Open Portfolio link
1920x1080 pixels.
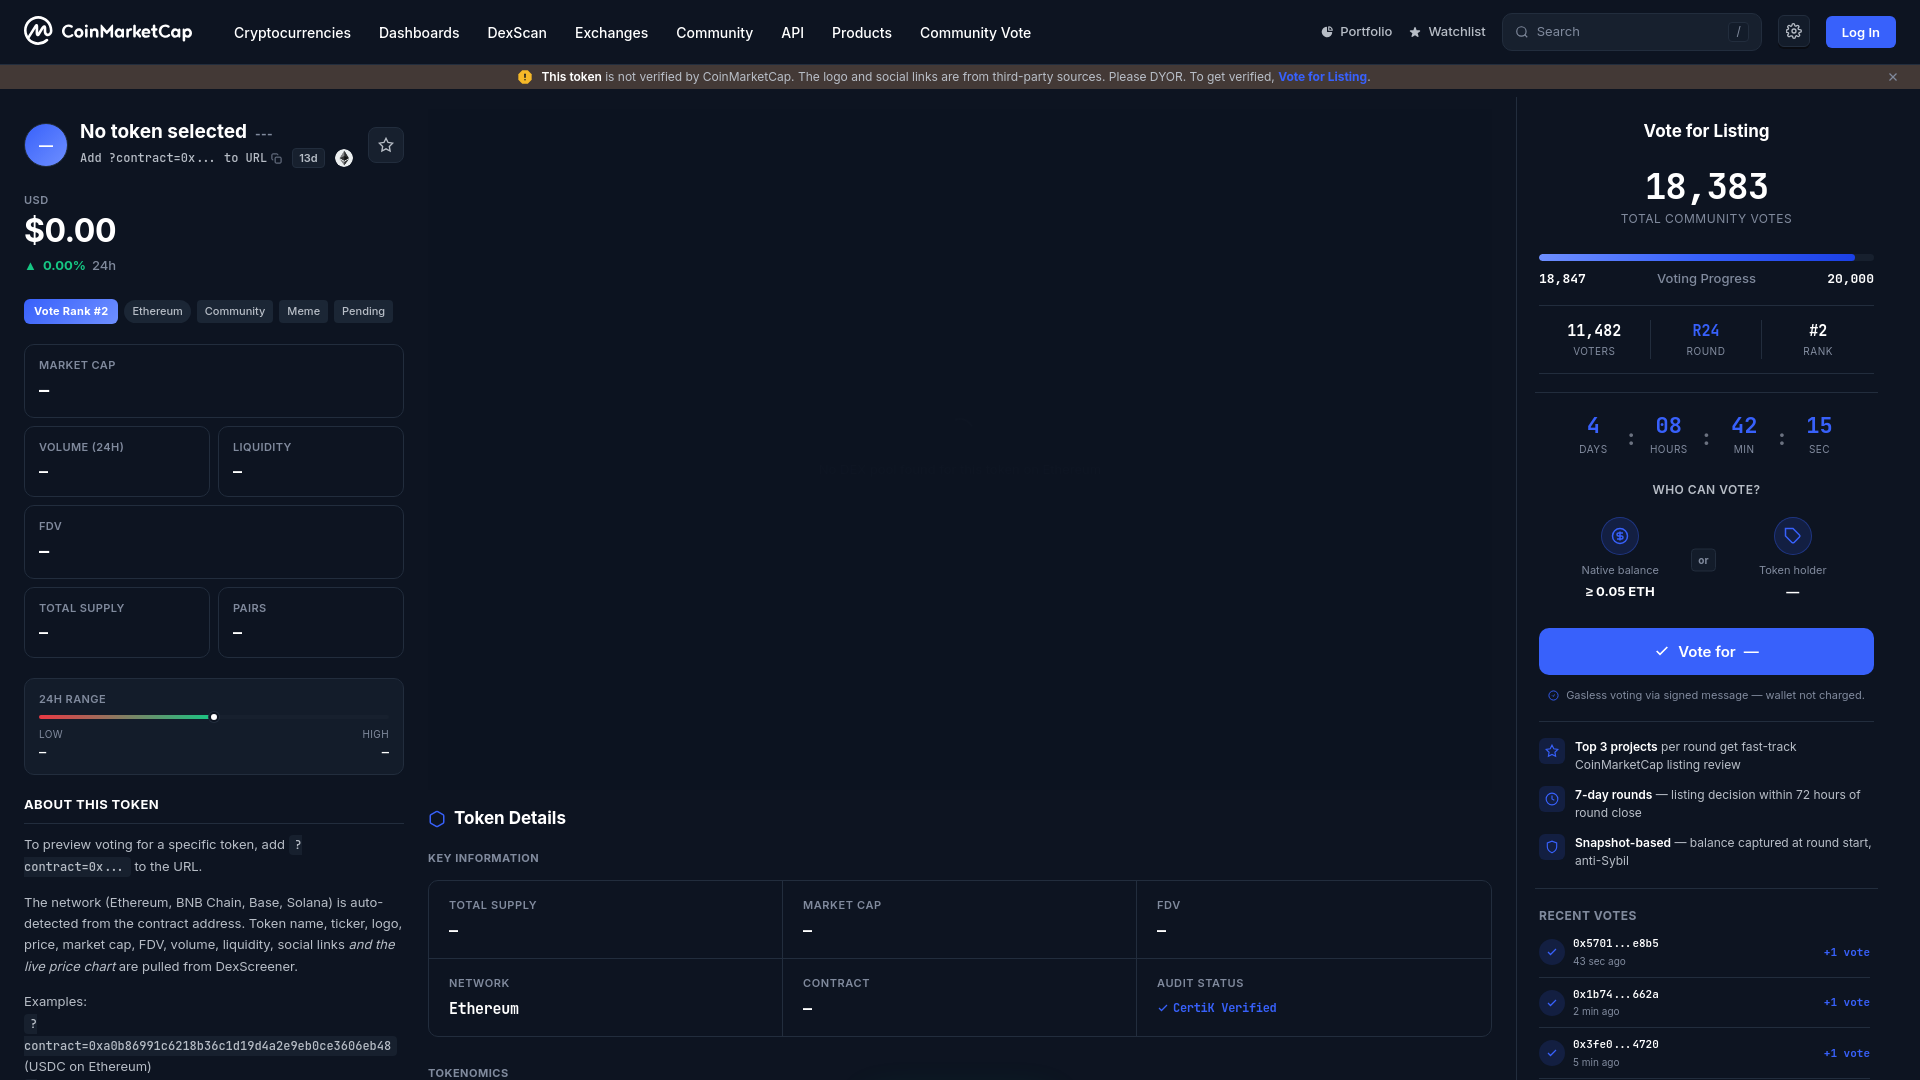pyautogui.click(x=1356, y=32)
